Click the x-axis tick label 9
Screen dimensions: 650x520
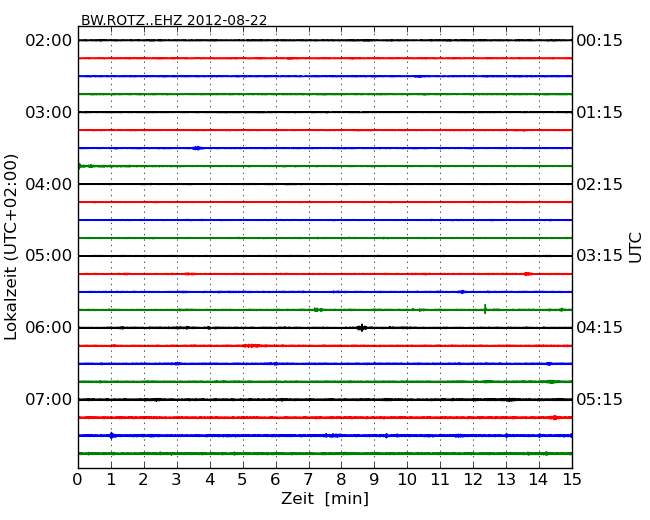374,480
